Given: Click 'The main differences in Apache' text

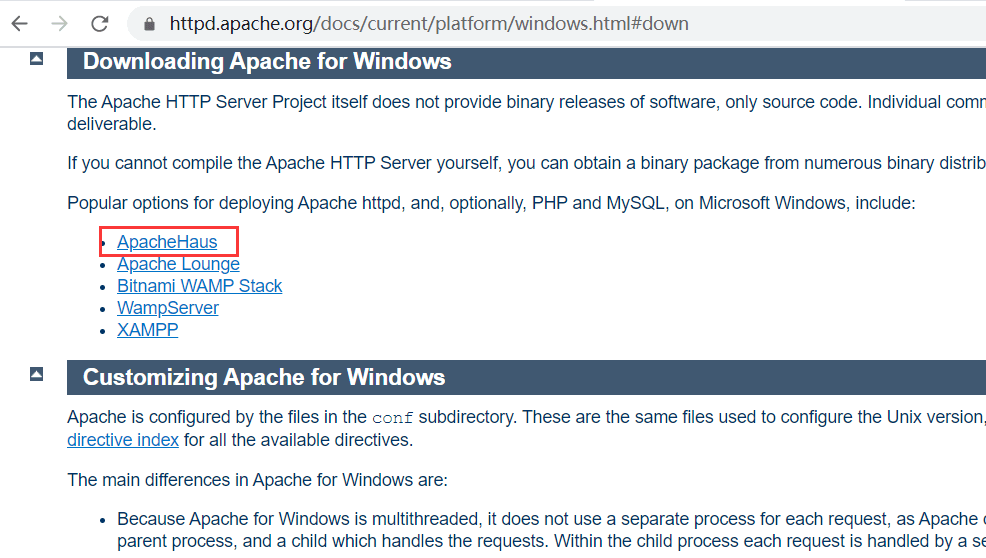Looking at the screenshot, I should 257,480.
